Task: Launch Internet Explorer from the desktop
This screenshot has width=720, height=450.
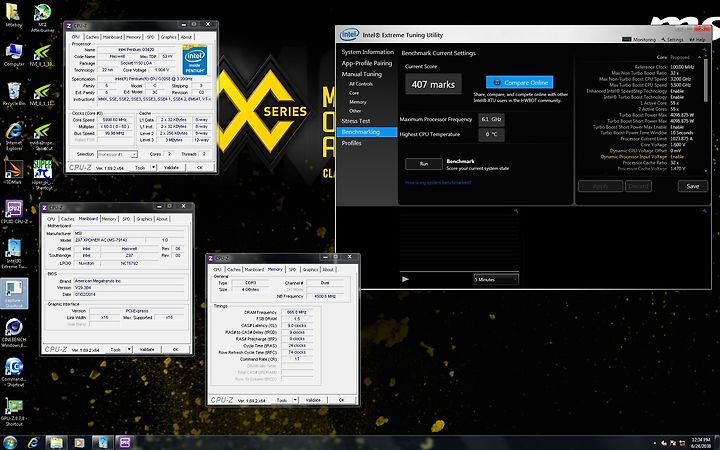Action: tap(14, 136)
